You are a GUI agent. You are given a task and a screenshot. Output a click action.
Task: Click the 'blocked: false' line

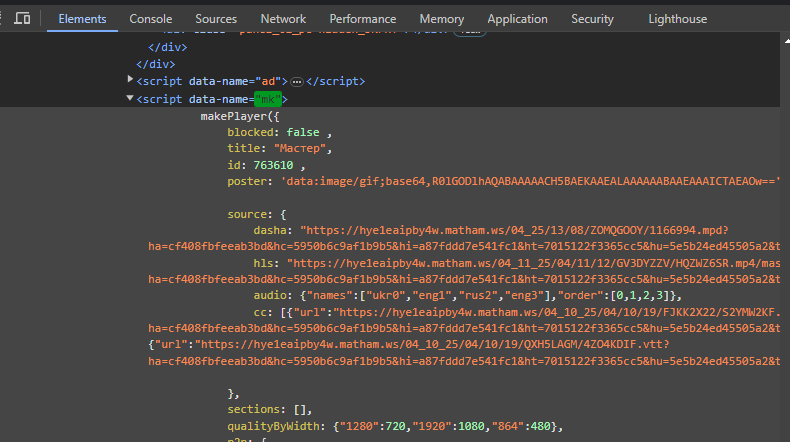point(279,132)
